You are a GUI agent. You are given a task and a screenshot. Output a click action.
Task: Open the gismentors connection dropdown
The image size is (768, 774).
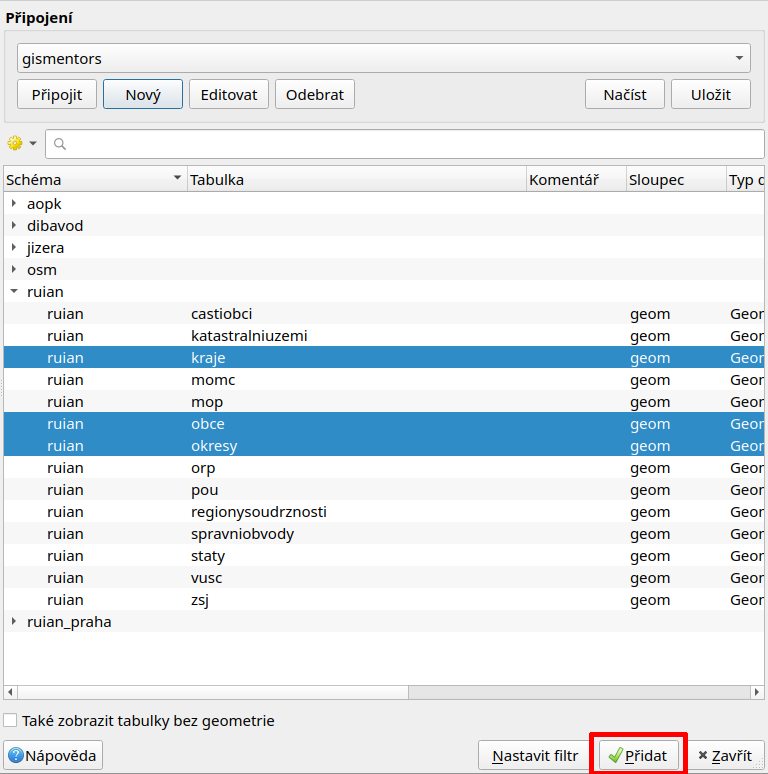coord(384,58)
